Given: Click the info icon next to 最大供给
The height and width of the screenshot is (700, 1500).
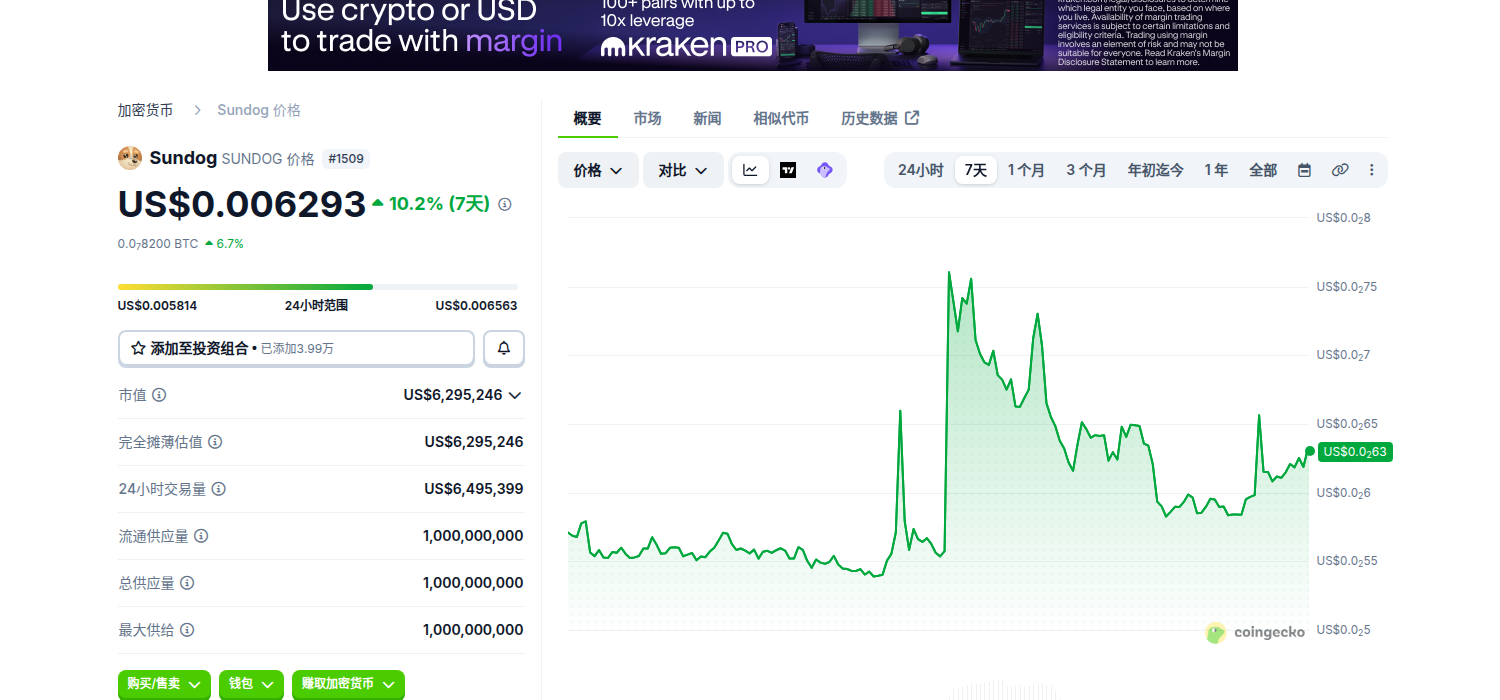Looking at the screenshot, I should tap(187, 630).
